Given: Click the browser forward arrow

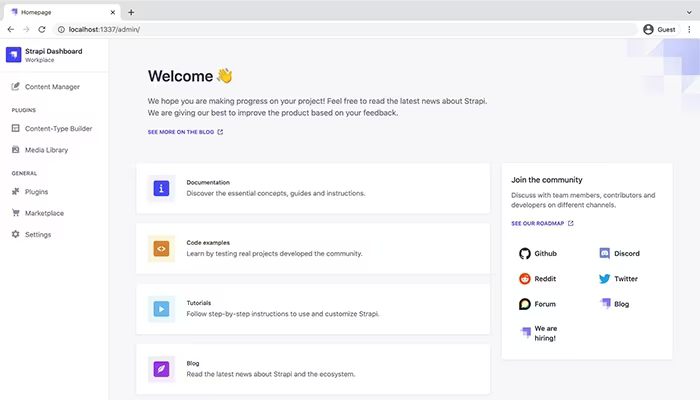Looking at the screenshot, I should pyautogui.click(x=26, y=29).
